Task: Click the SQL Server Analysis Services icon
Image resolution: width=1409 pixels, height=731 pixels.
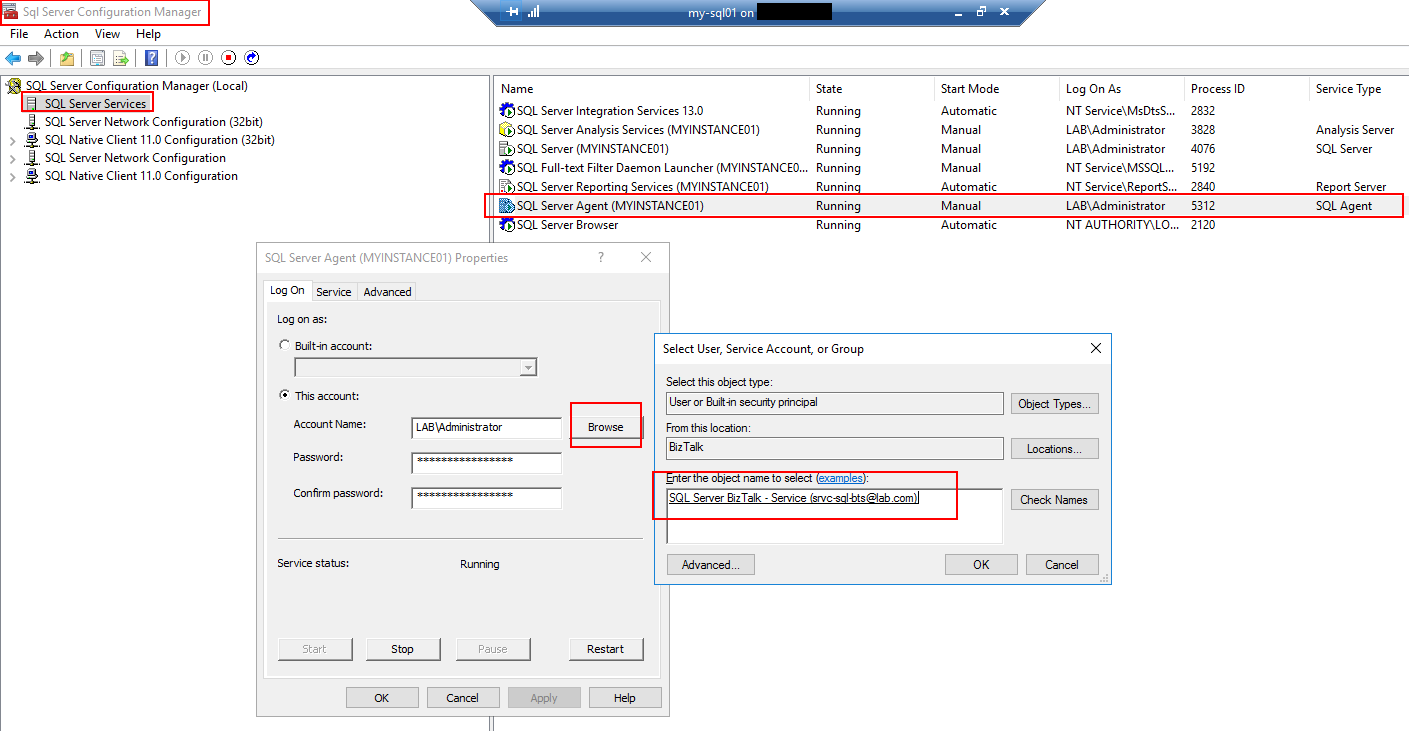Action: 507,130
